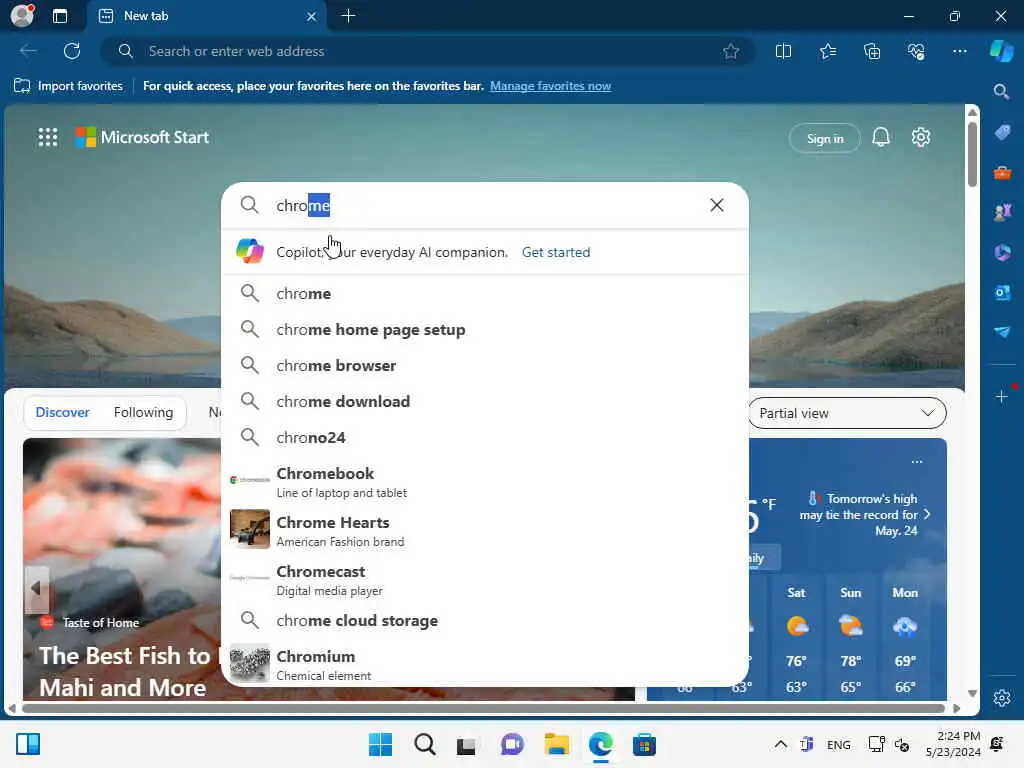
Task: Open Shopping tag in sidebar
Action: [1002, 133]
